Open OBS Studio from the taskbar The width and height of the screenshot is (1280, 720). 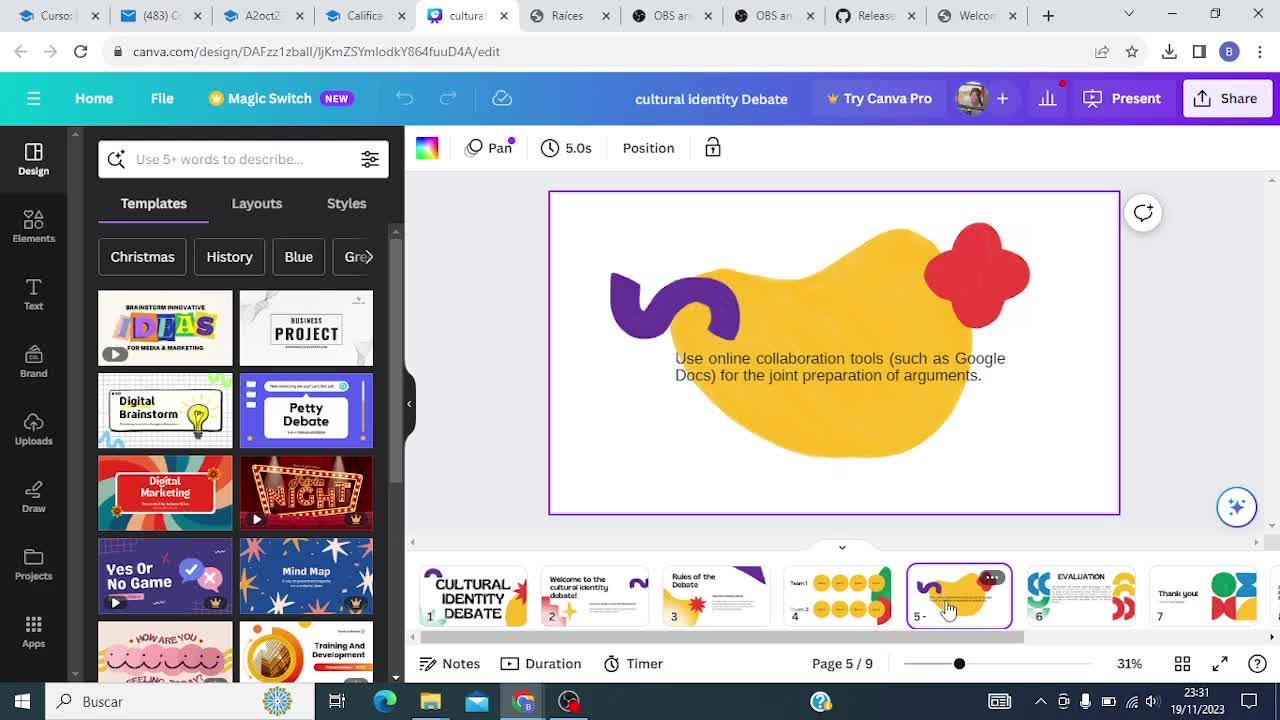(569, 701)
